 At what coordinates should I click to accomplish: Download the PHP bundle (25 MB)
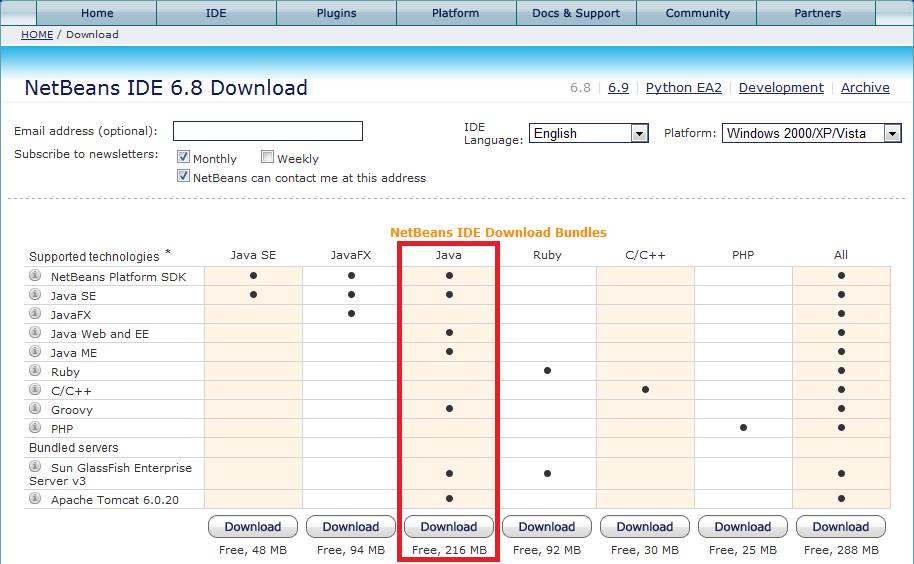[x=743, y=527]
